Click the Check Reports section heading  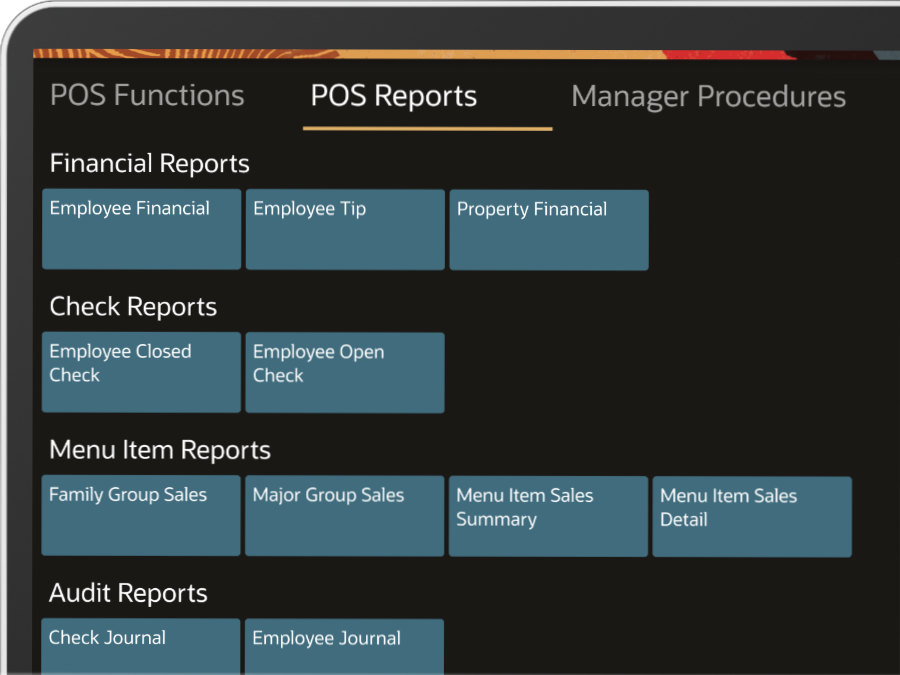coord(133,307)
